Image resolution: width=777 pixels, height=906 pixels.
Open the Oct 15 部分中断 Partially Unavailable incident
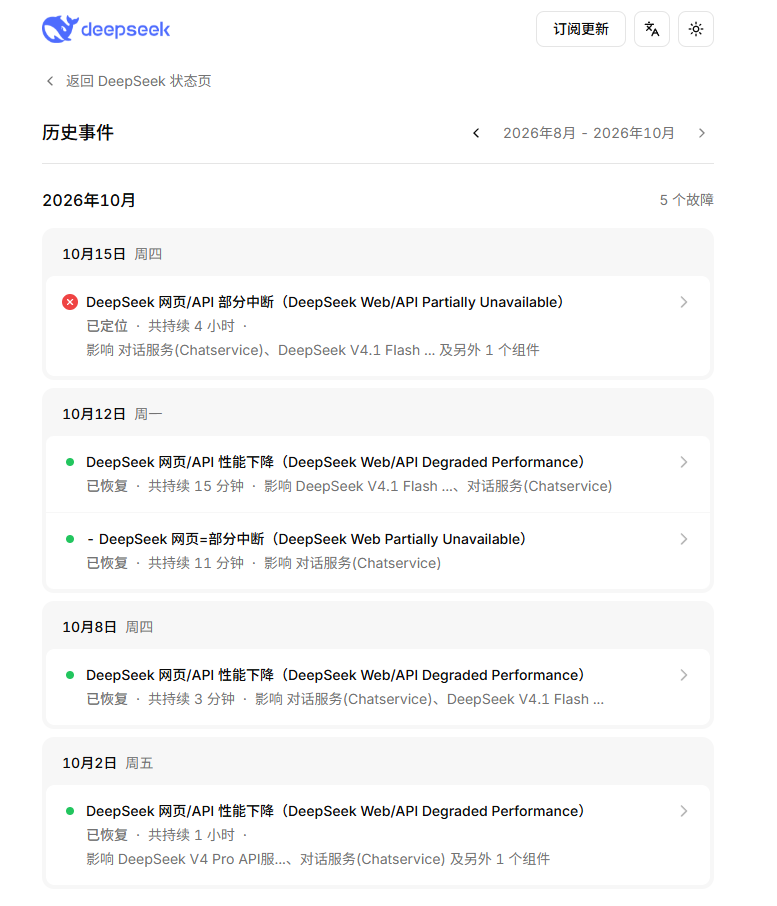point(378,326)
